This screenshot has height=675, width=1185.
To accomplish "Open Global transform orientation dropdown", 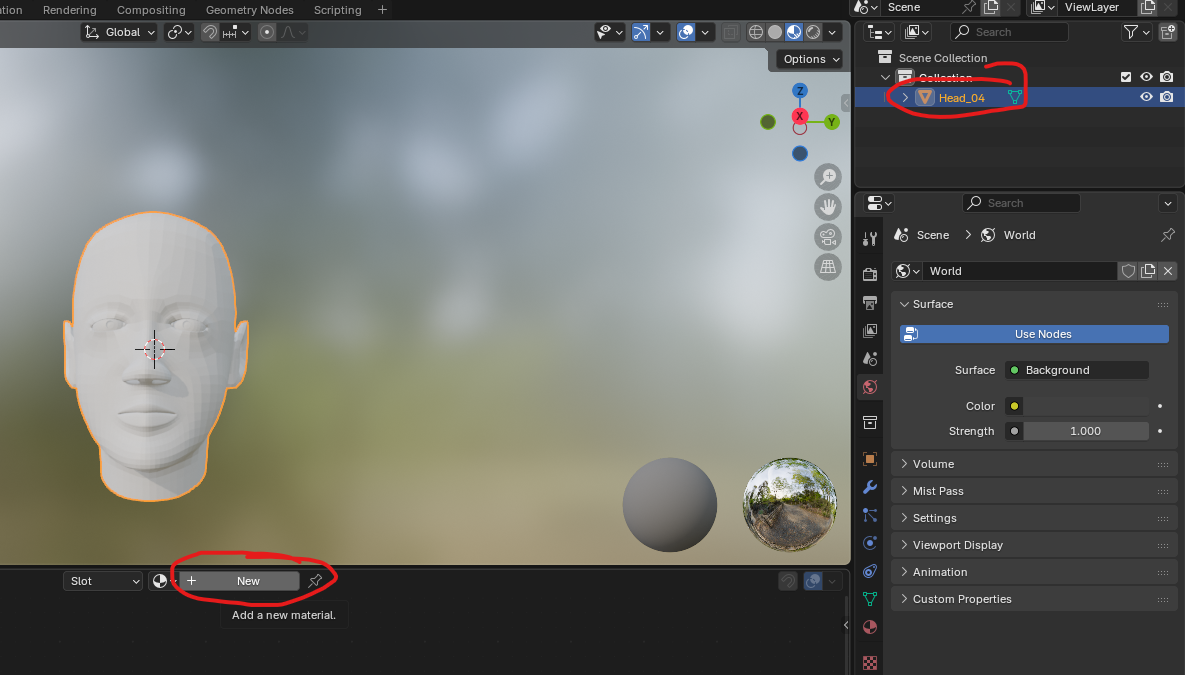I will 119,33.
